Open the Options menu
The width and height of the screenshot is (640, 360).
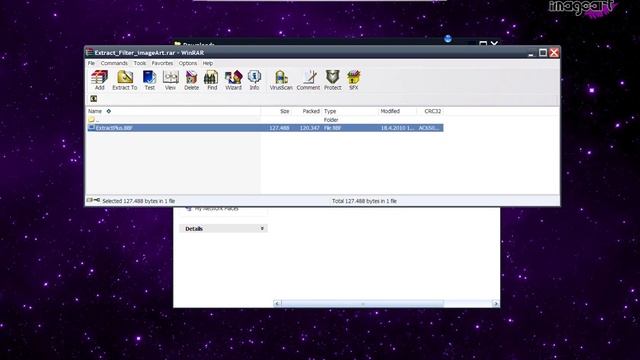click(x=188, y=63)
